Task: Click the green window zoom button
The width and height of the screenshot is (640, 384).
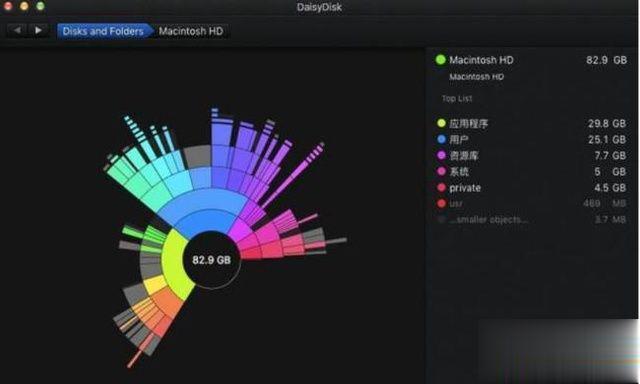Action: (40, 6)
